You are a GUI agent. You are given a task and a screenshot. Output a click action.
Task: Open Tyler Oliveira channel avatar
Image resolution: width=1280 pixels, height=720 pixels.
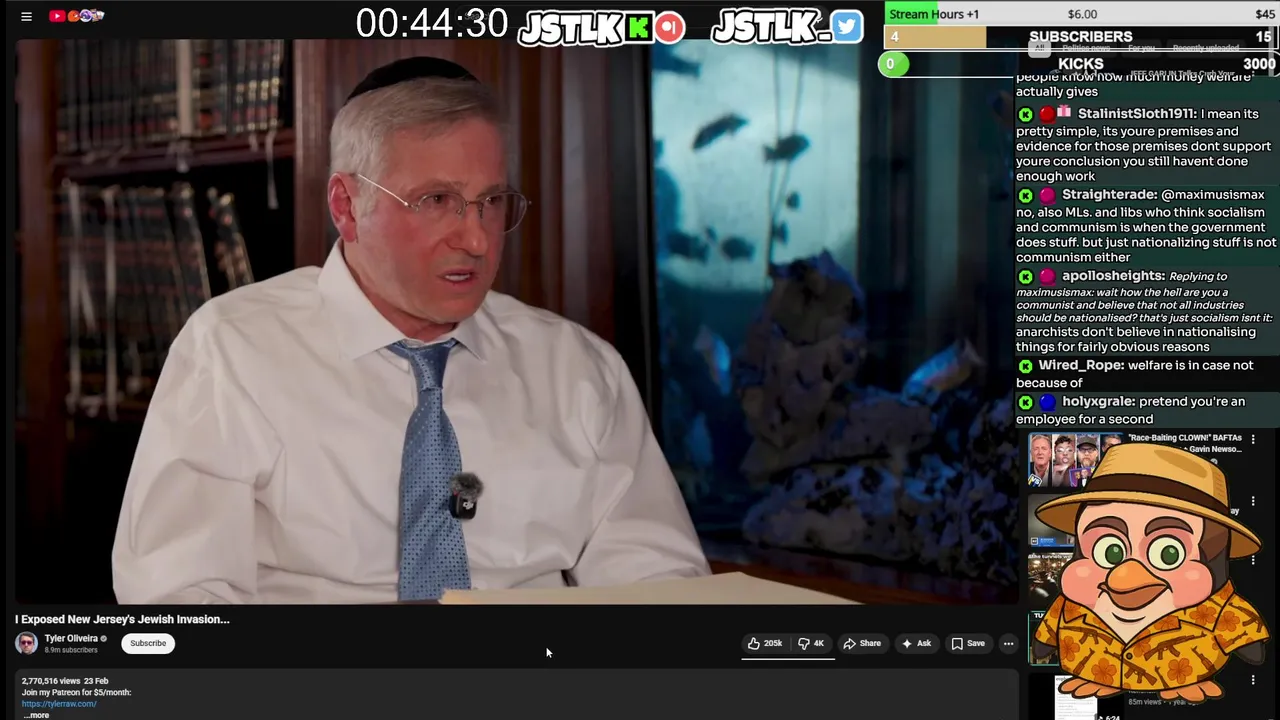click(27, 643)
